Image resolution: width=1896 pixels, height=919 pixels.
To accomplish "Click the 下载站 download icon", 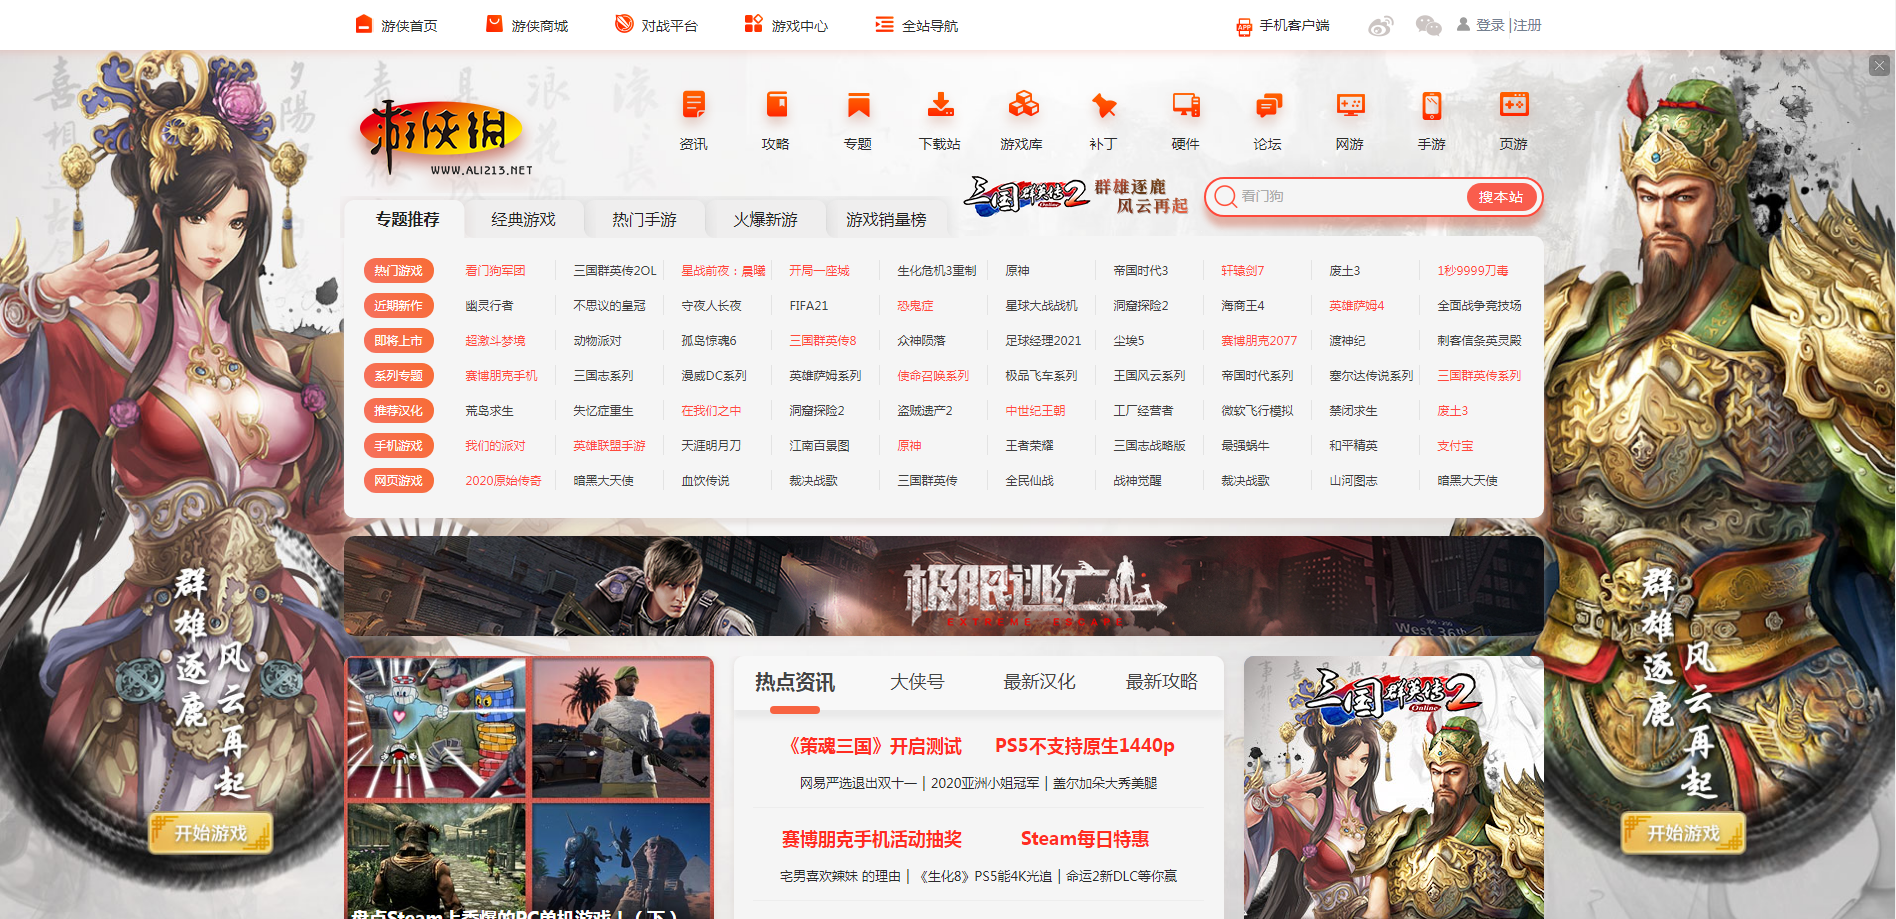I will [939, 105].
